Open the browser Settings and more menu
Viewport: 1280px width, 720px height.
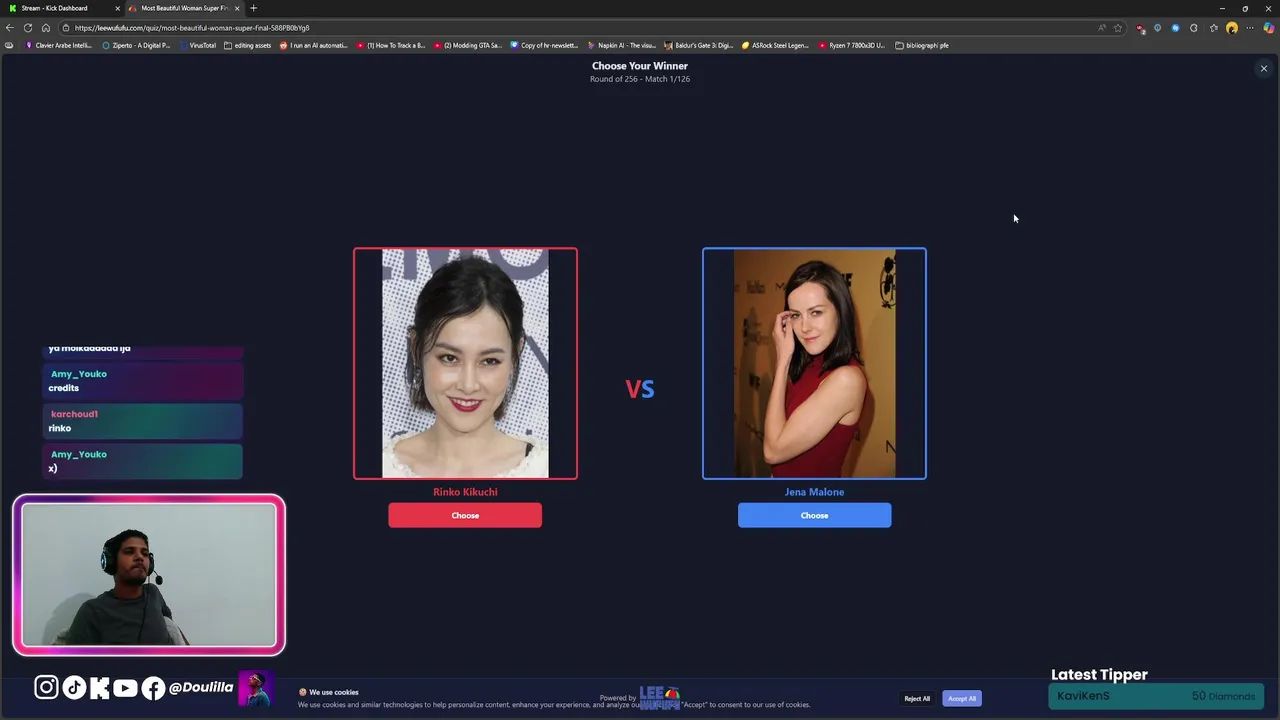point(1250,28)
